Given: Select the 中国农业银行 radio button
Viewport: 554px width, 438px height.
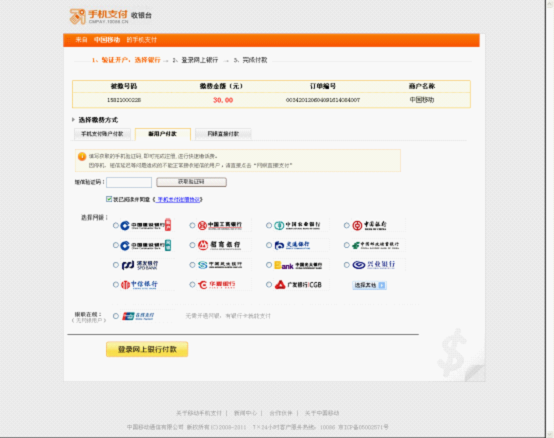Looking at the screenshot, I should 269,225.
